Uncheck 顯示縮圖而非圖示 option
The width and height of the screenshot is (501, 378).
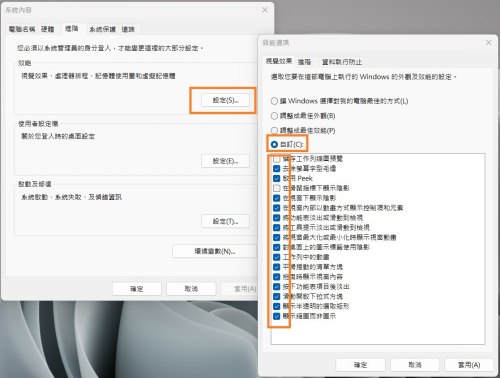pos(276,316)
